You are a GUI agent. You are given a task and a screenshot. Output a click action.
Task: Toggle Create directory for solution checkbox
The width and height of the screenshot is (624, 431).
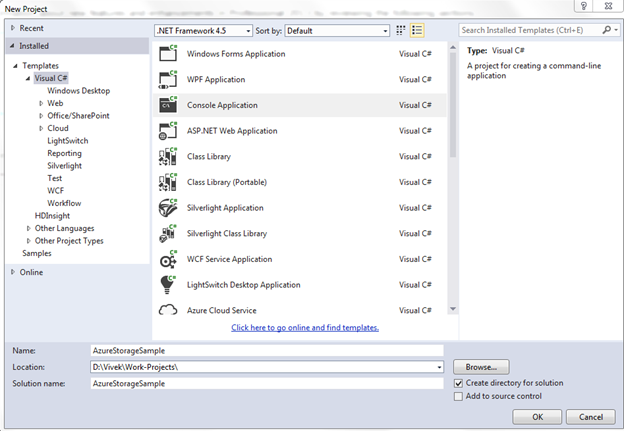458,383
